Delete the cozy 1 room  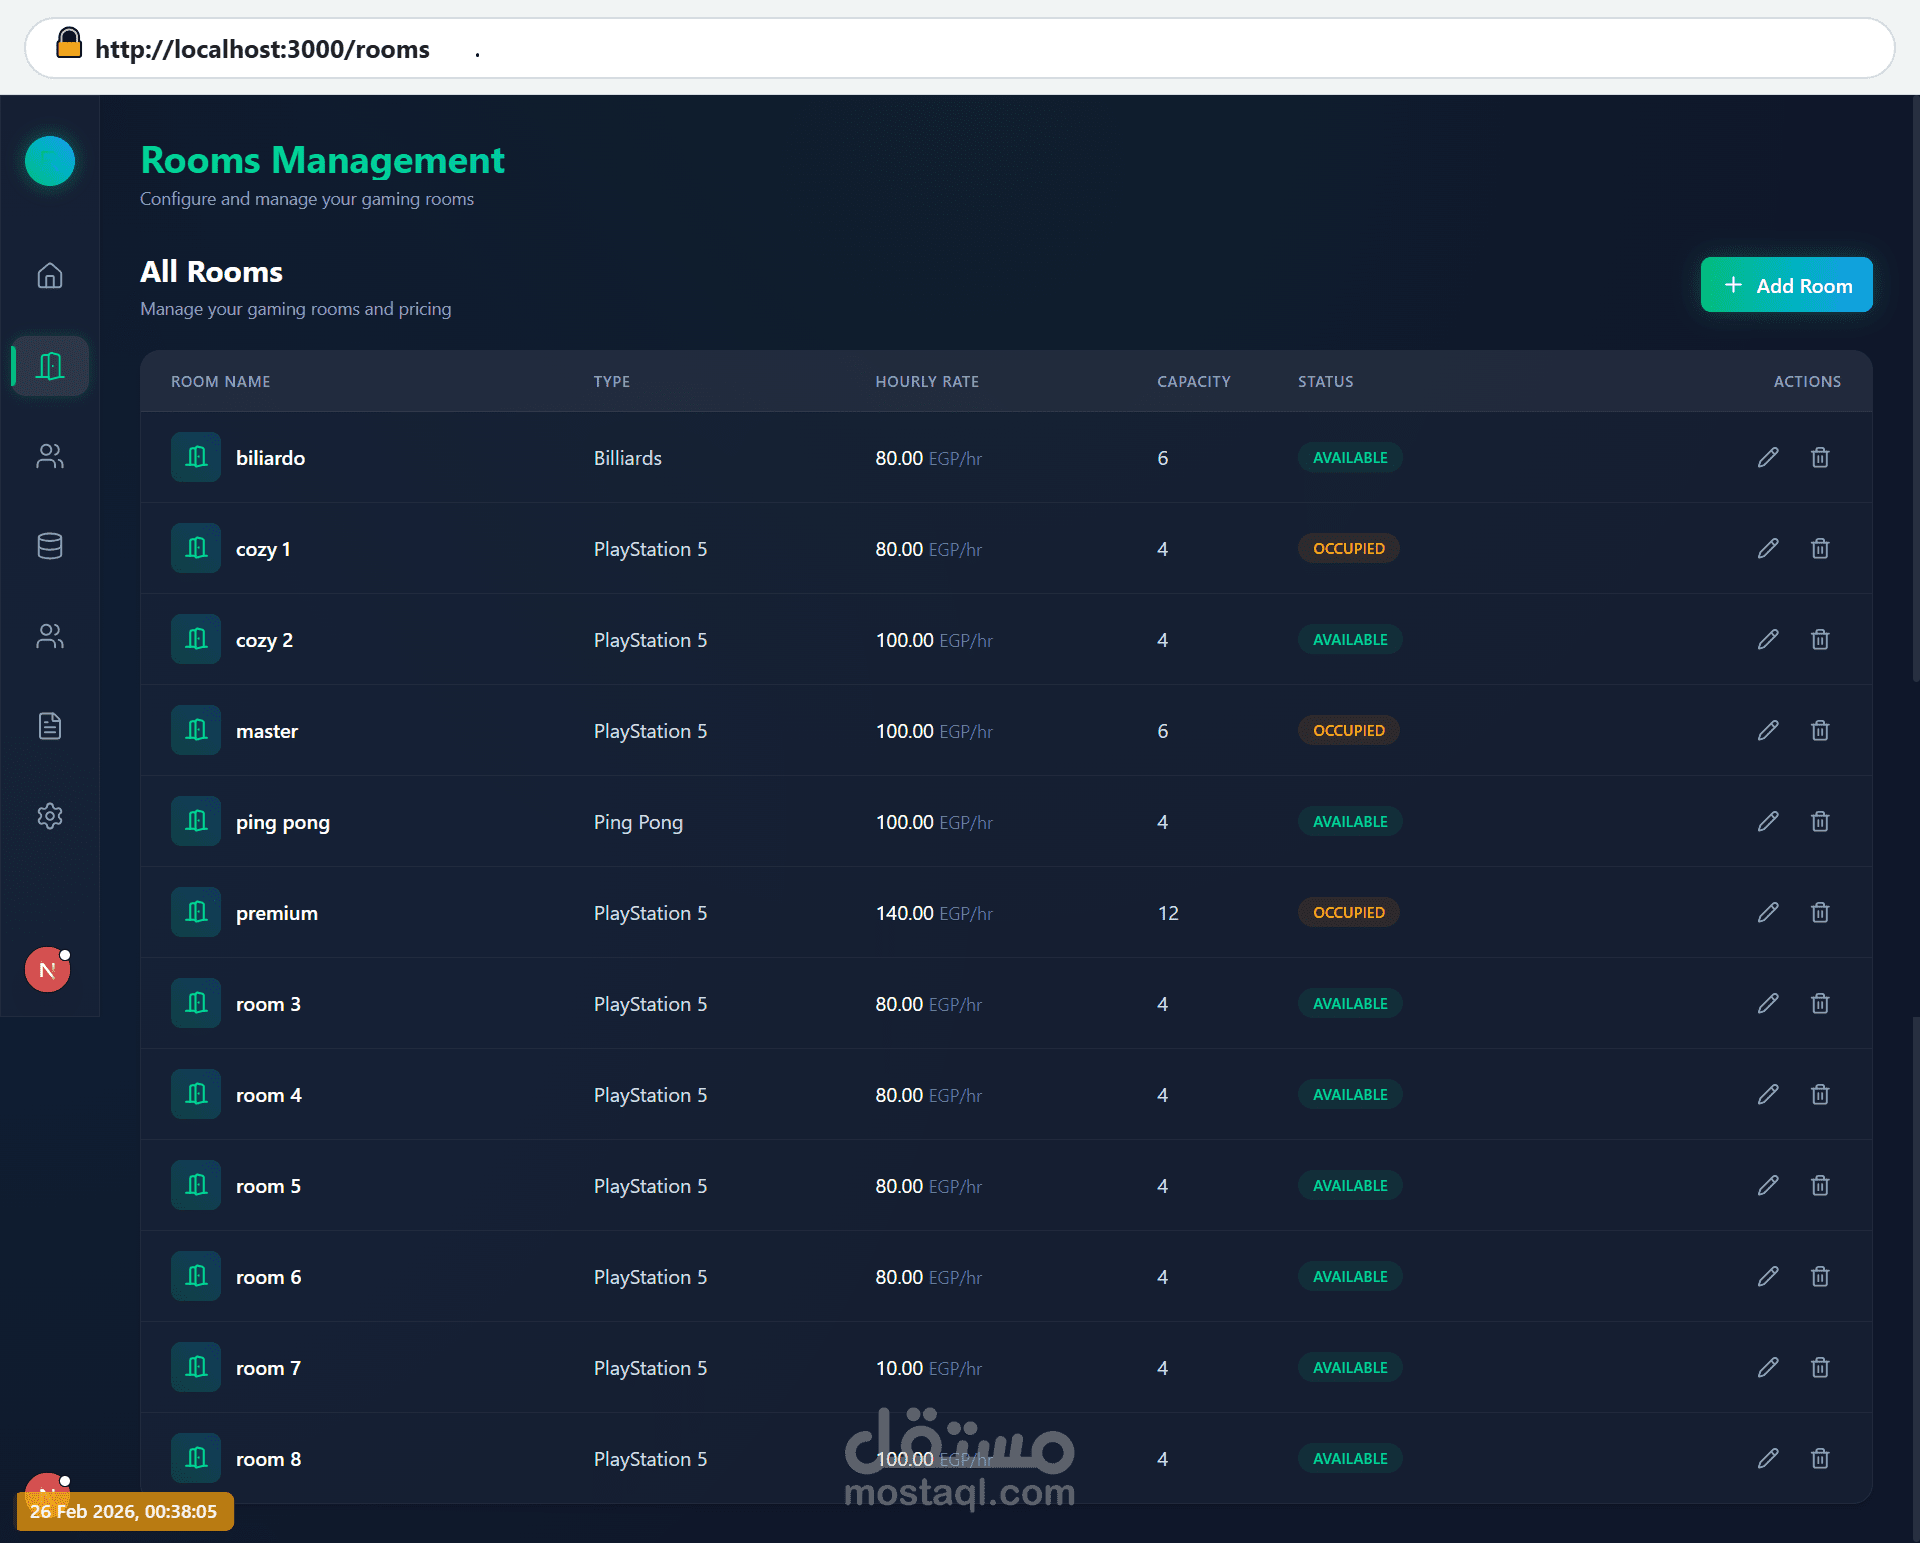[1820, 548]
